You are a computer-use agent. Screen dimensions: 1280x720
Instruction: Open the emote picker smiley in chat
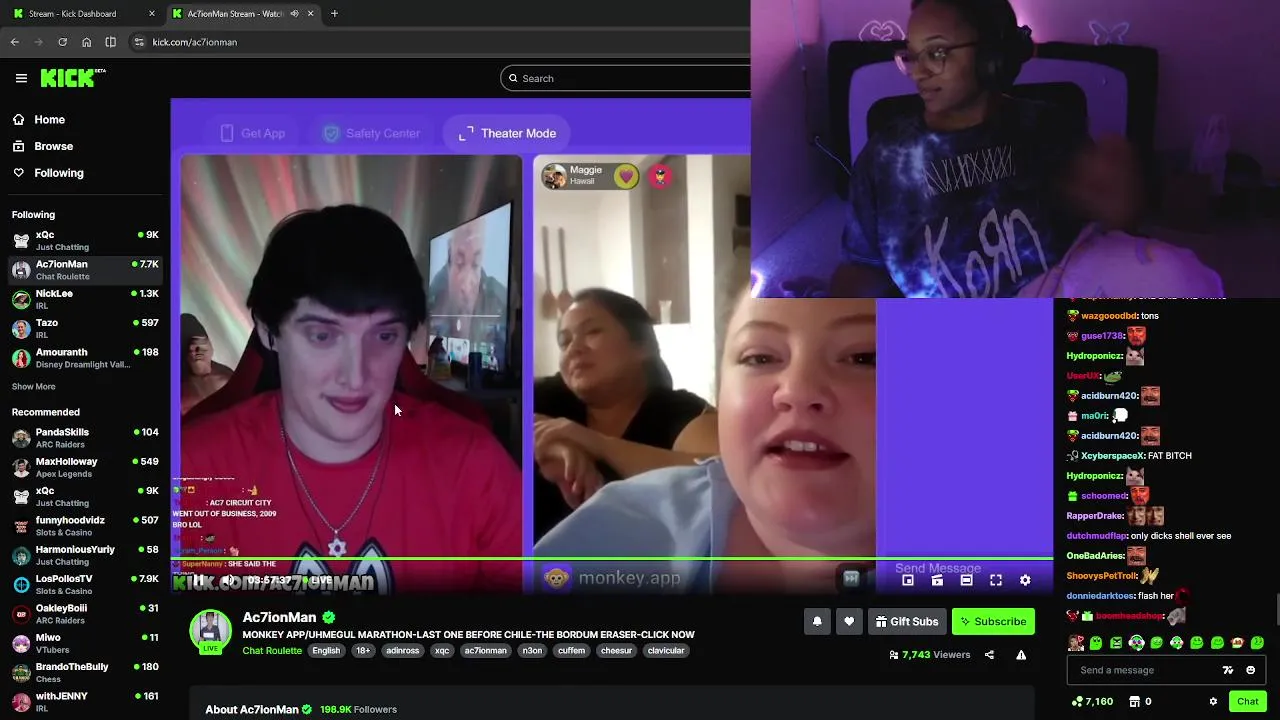click(1250, 670)
